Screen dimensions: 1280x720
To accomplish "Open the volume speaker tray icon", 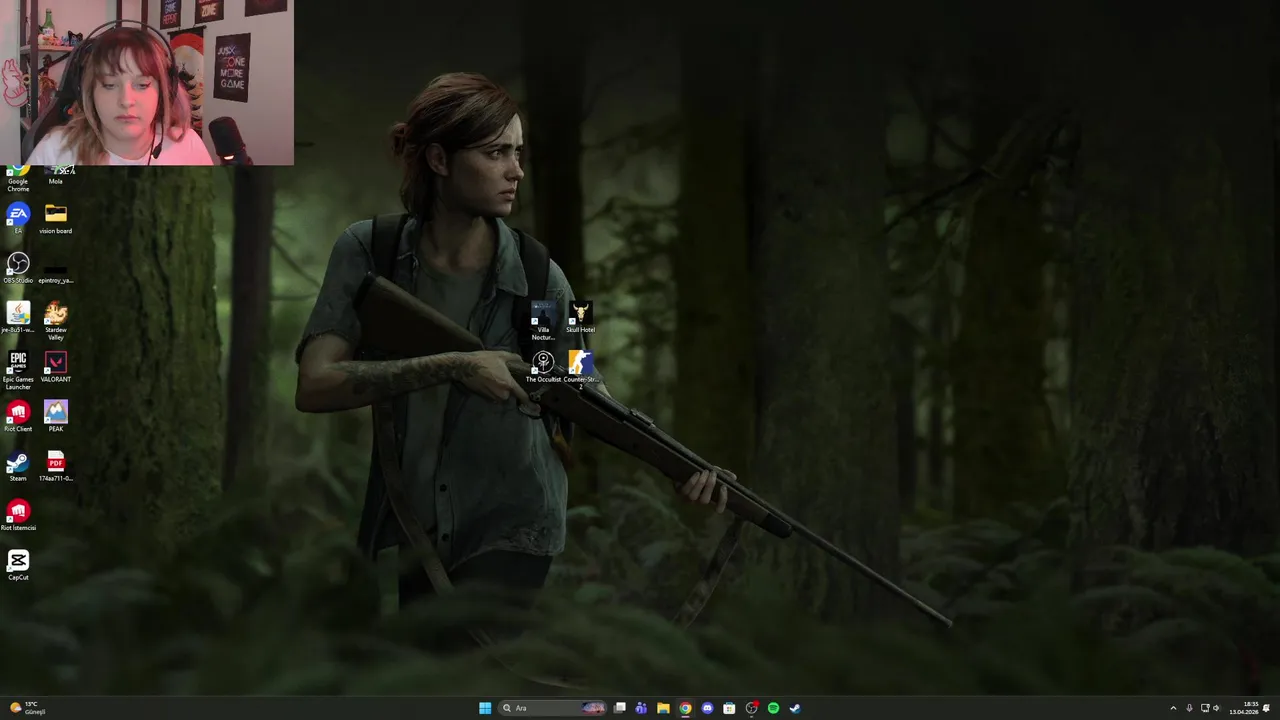I will tap(1217, 708).
